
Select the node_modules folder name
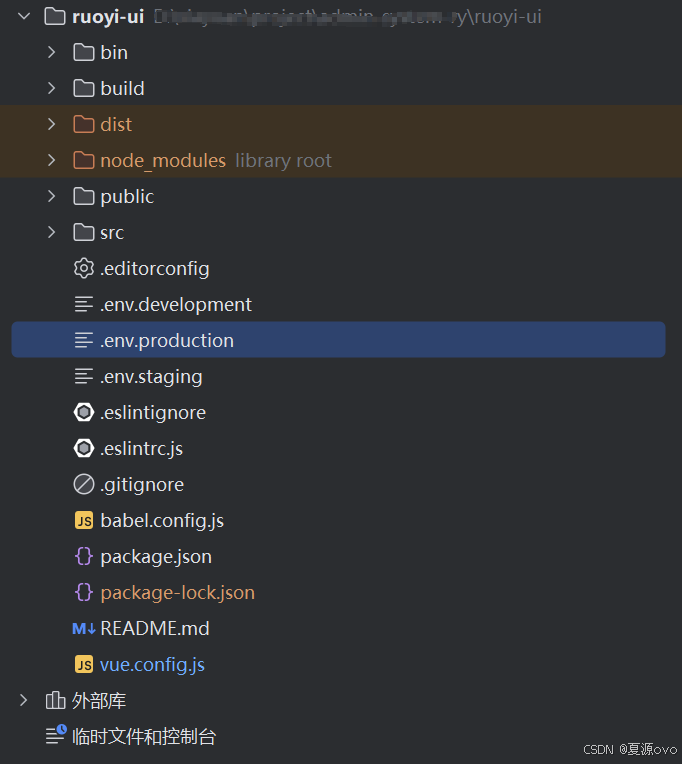163,161
